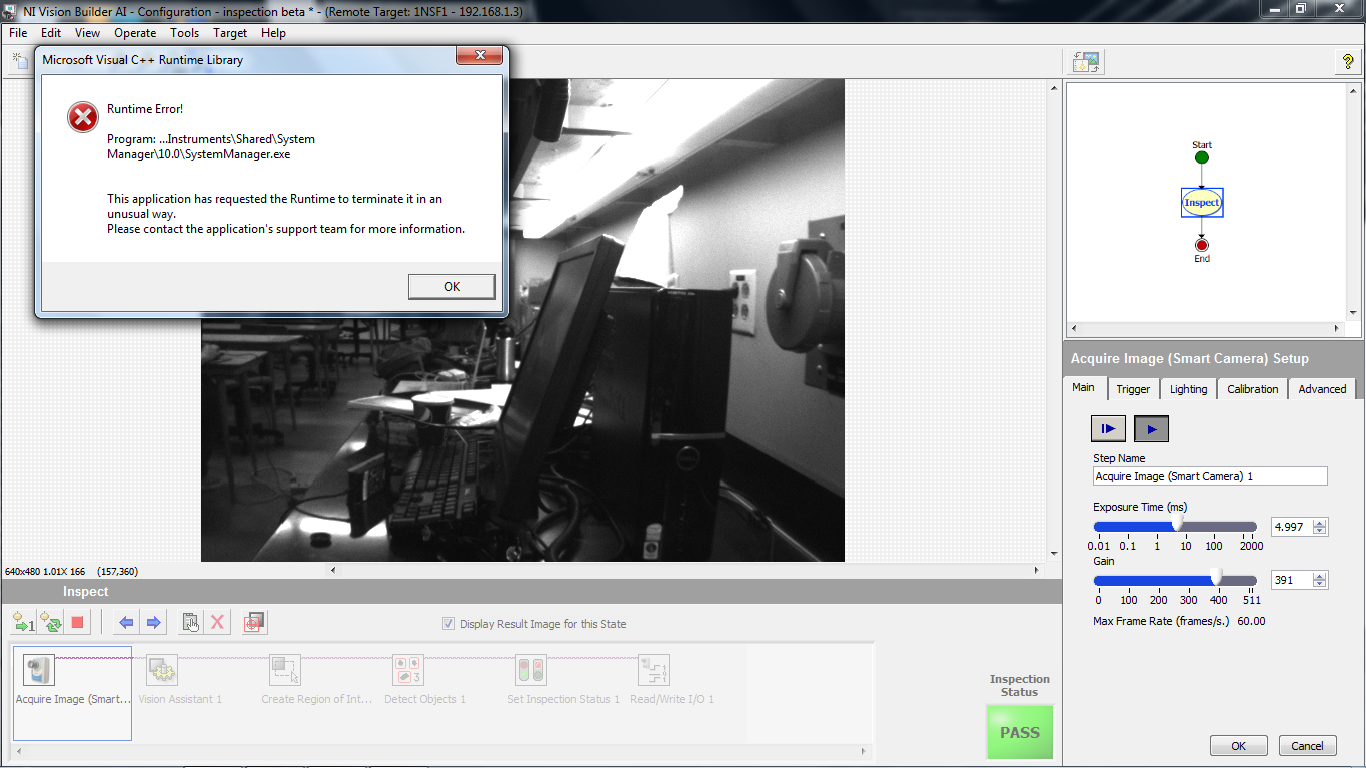Image resolution: width=1366 pixels, height=768 pixels.
Task: Toggle main window/state diagram view icon
Action: click(x=1086, y=62)
